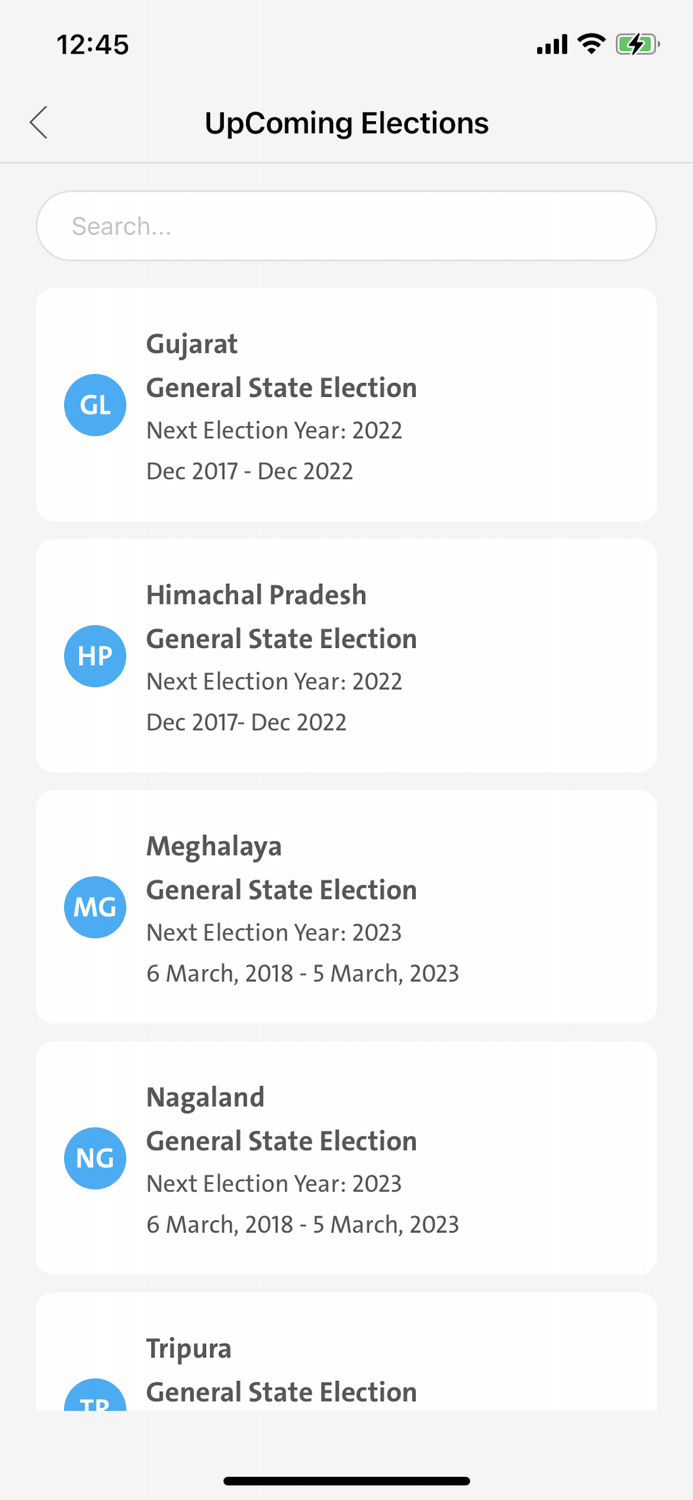Click the GL badge for Gujarat
693x1500 pixels.
click(x=95, y=405)
